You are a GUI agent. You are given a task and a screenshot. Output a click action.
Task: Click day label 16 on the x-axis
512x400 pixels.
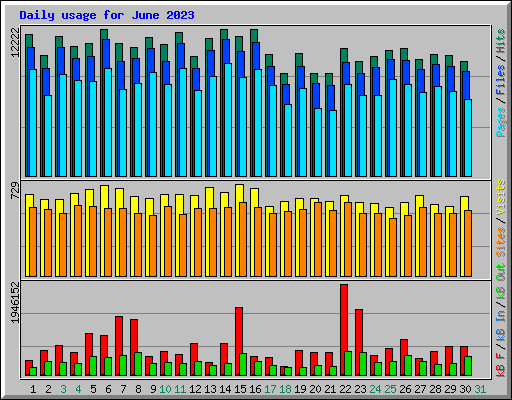255,389
